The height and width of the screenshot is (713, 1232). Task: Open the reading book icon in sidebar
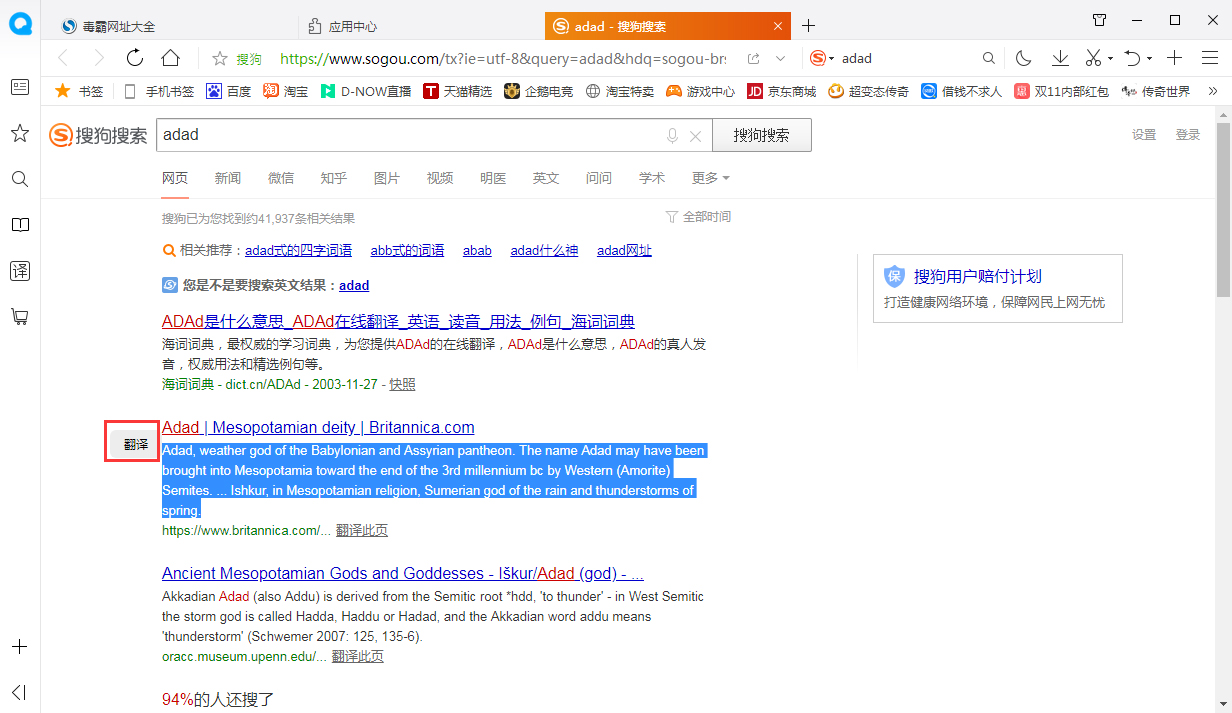pos(20,225)
